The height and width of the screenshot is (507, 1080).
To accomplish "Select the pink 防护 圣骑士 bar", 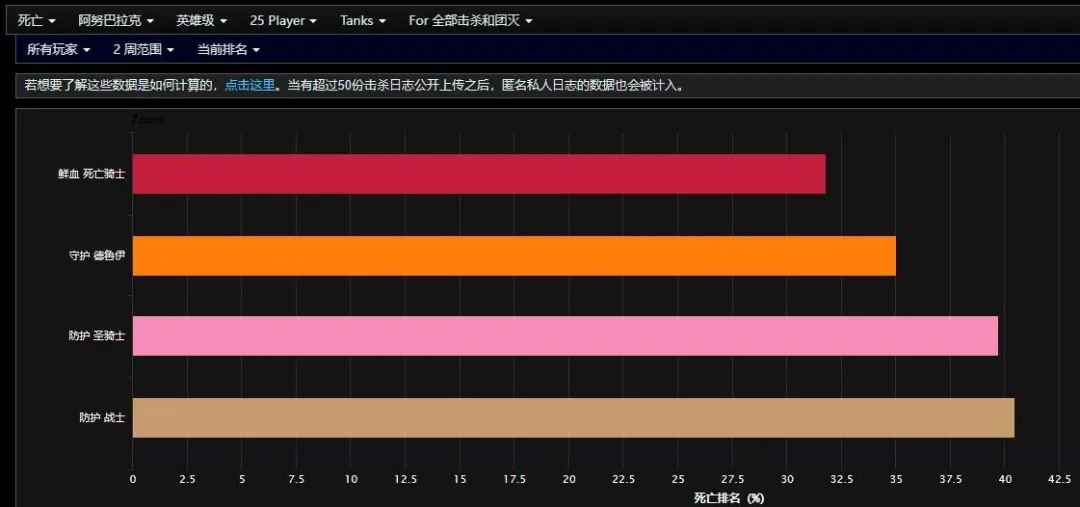I will (x=565, y=336).
